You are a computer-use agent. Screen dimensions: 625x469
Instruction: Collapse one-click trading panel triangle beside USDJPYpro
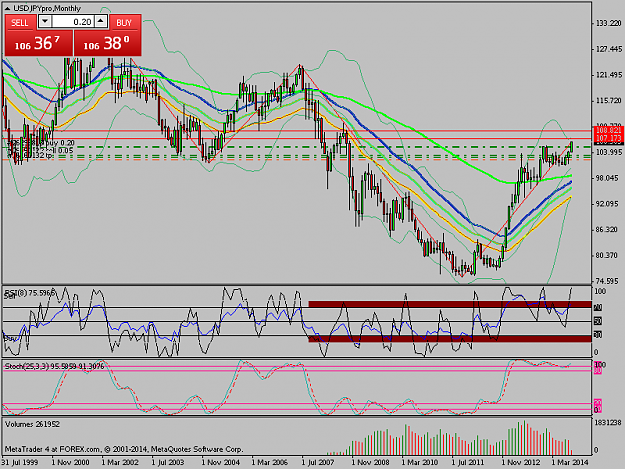tap(7, 8)
